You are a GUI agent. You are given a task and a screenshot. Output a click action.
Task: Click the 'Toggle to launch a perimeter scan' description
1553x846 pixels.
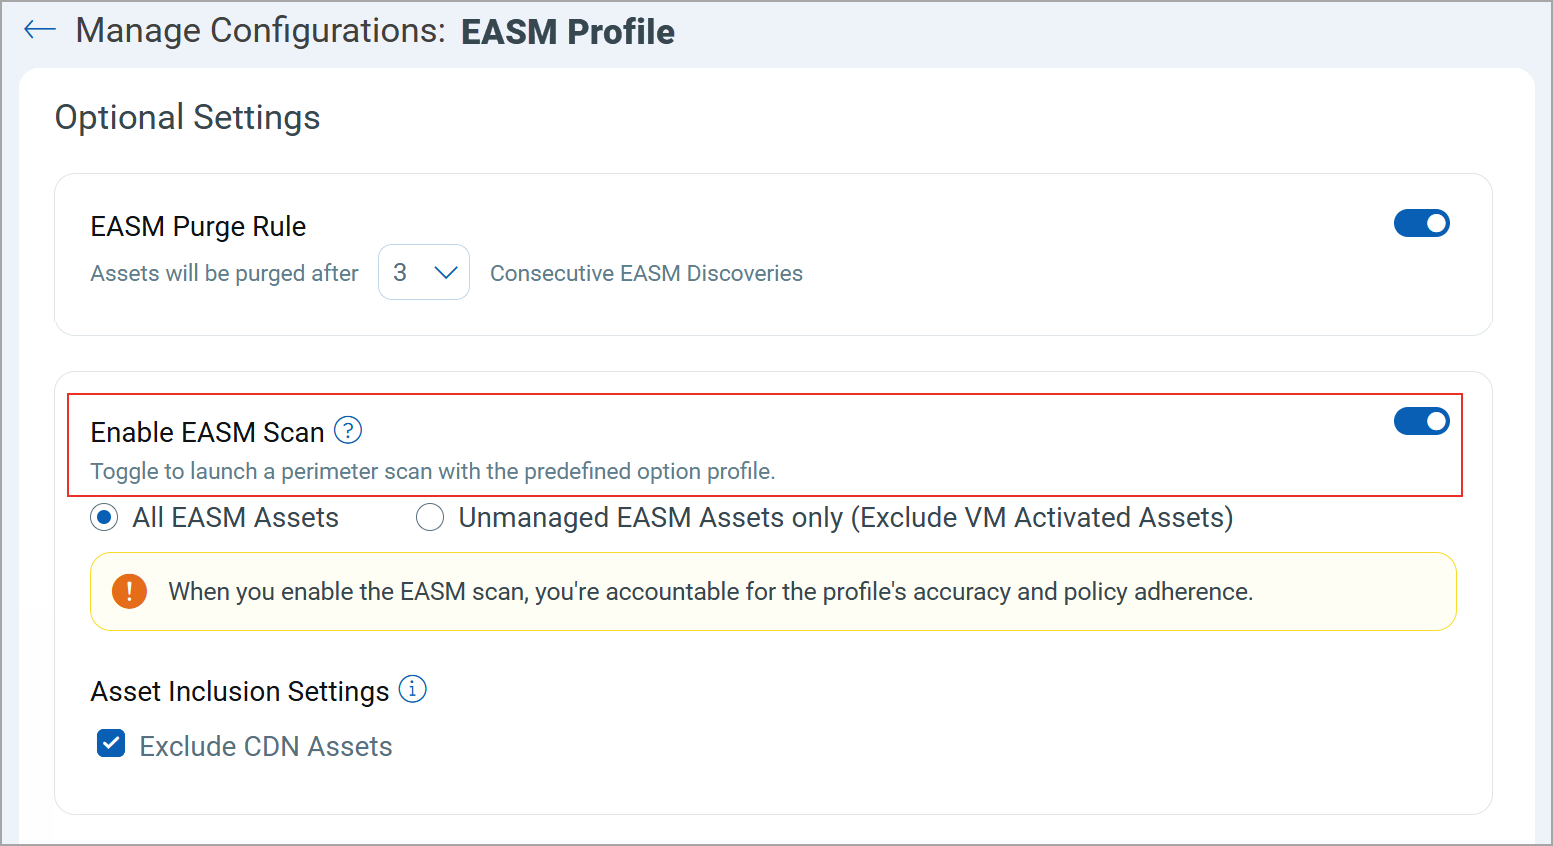(433, 471)
